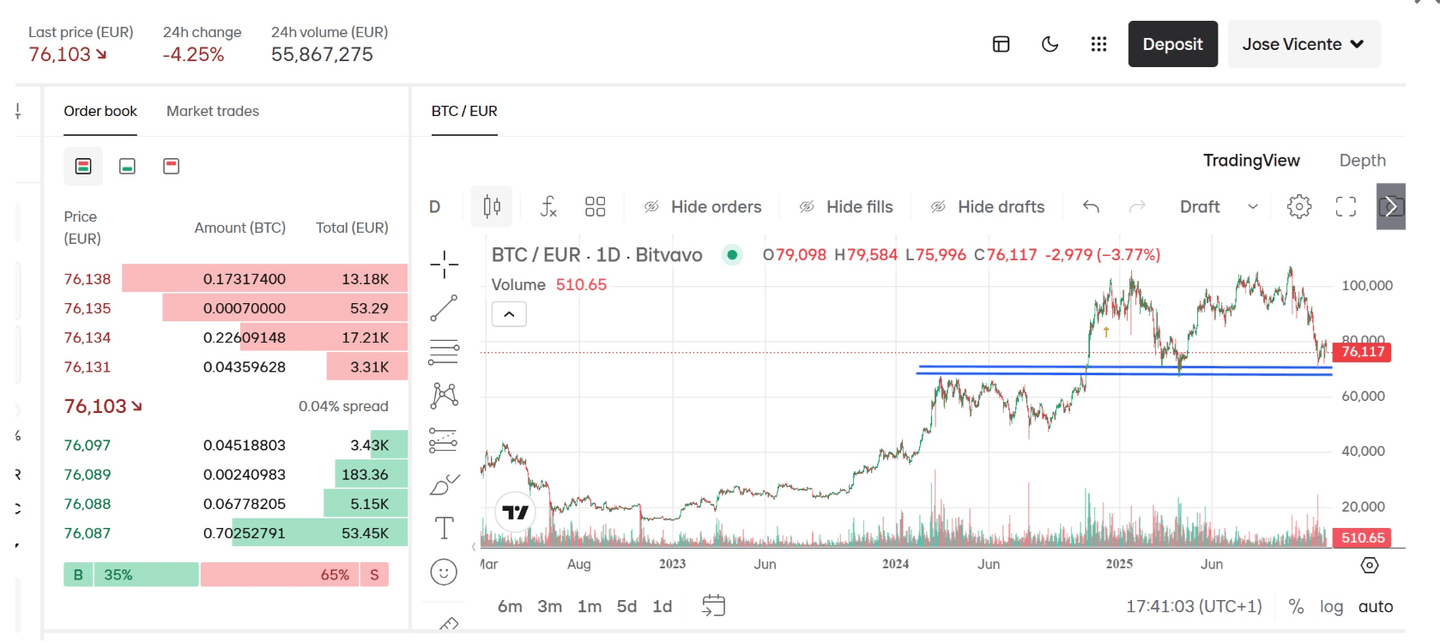Select the XABCD Pattern tool
Image resolution: width=1440 pixels, height=644 pixels.
coord(444,394)
